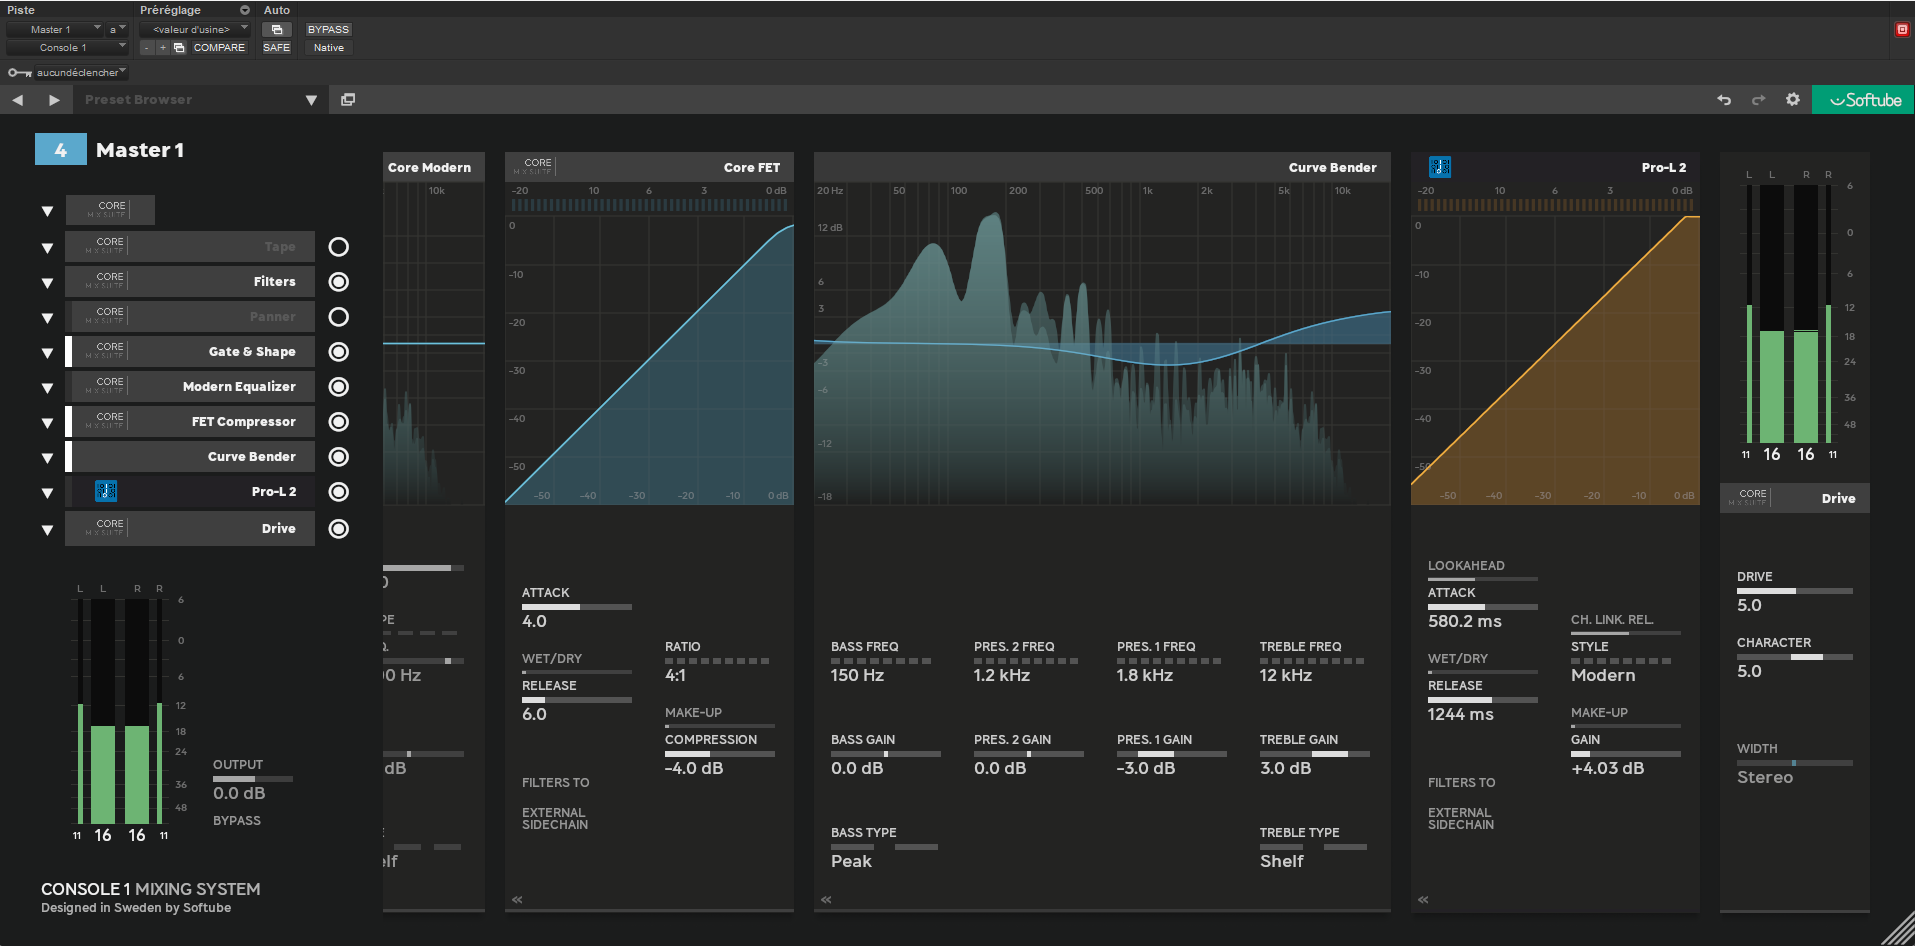Select the Pro-L 2 section row
Screen dimensions: 1915x946
tap(190, 492)
